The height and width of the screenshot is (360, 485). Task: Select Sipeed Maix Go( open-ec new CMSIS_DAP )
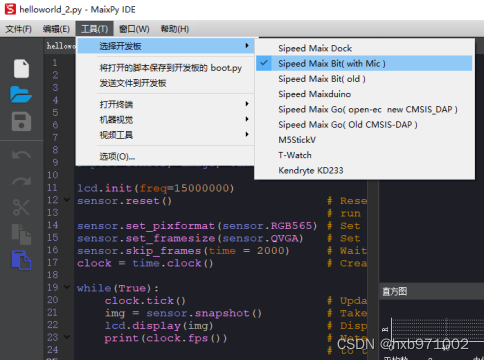tap(364, 109)
